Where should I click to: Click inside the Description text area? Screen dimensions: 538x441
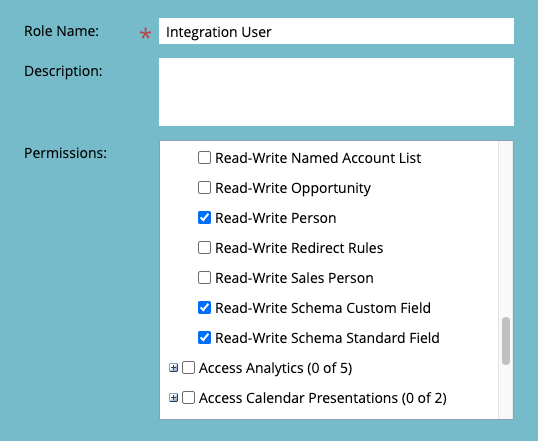(x=336, y=92)
